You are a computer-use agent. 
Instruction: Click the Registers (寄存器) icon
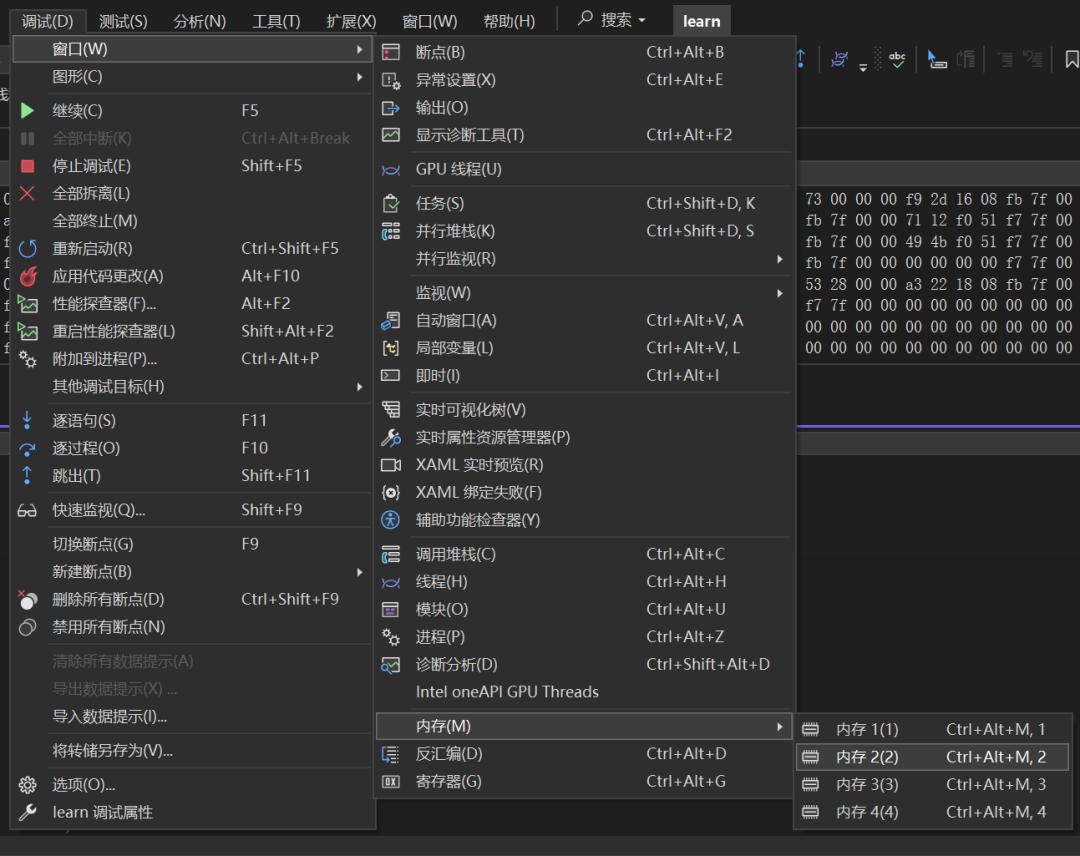click(391, 782)
